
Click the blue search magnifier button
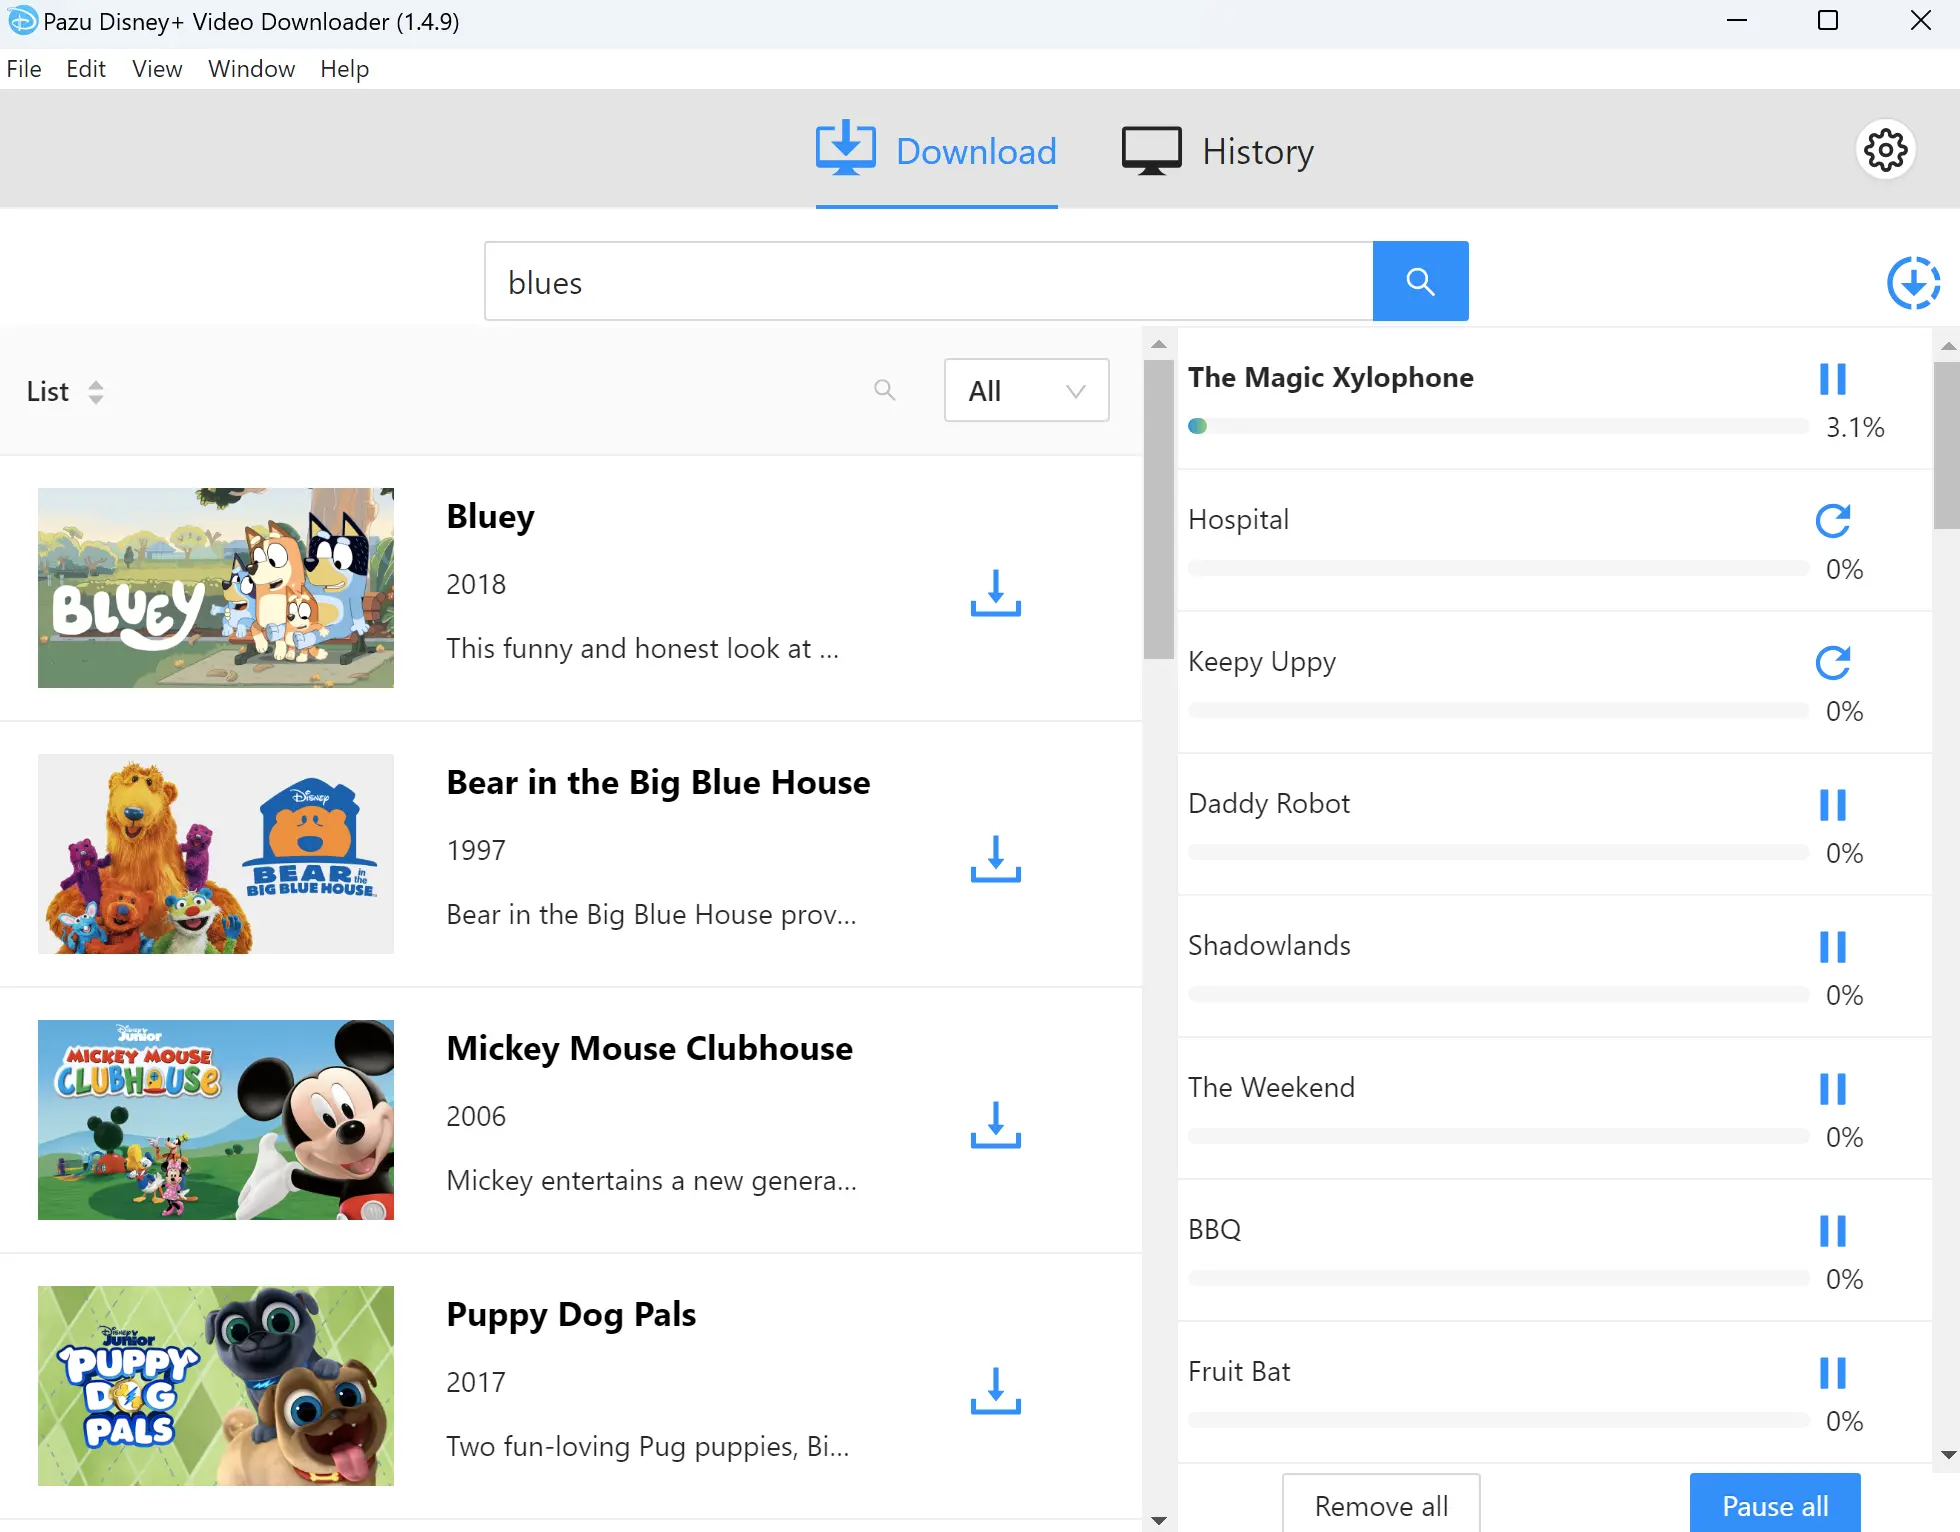pos(1420,281)
